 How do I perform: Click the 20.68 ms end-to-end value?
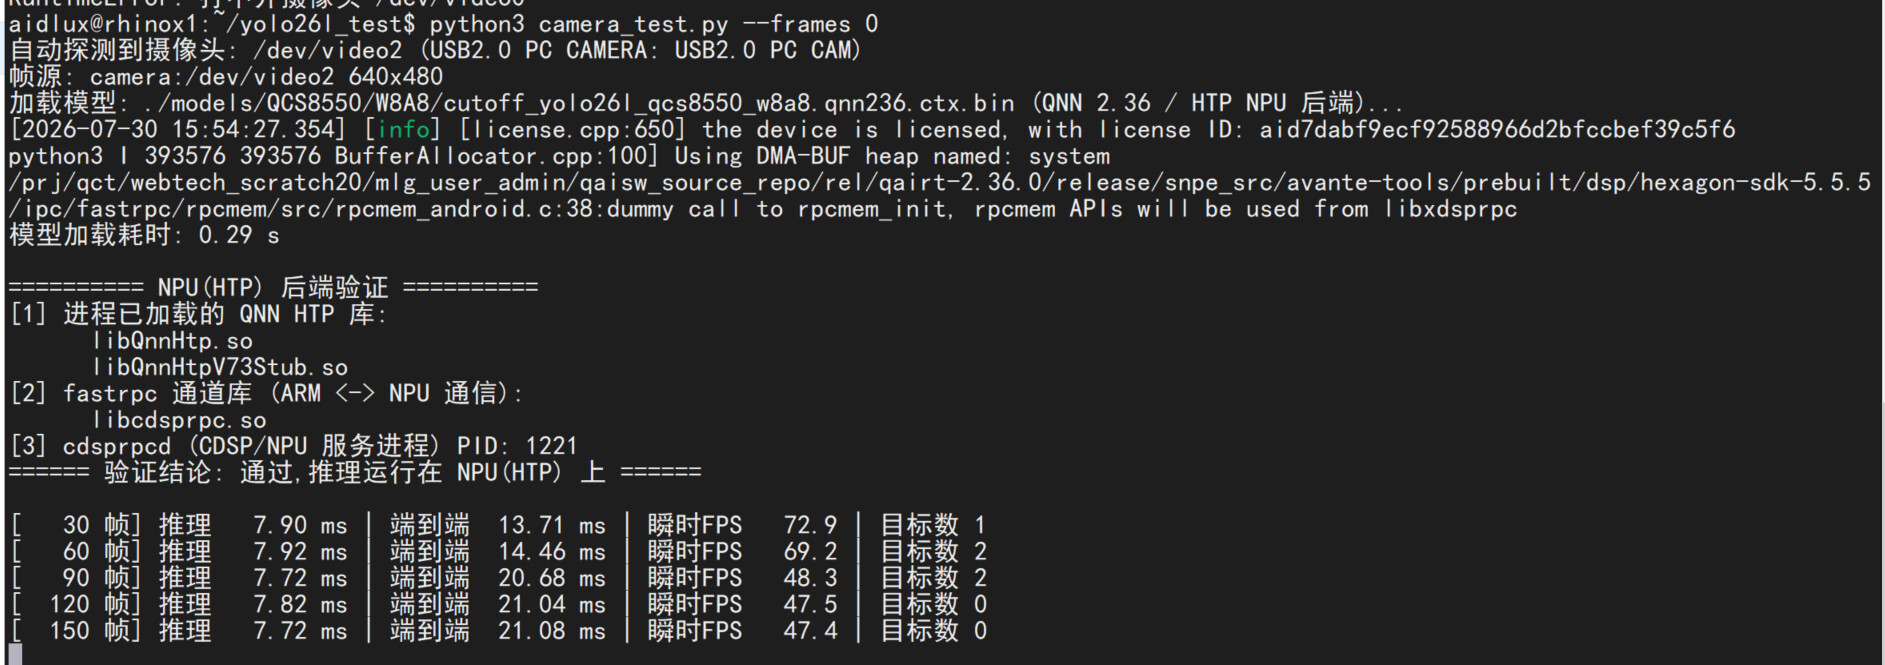(552, 578)
